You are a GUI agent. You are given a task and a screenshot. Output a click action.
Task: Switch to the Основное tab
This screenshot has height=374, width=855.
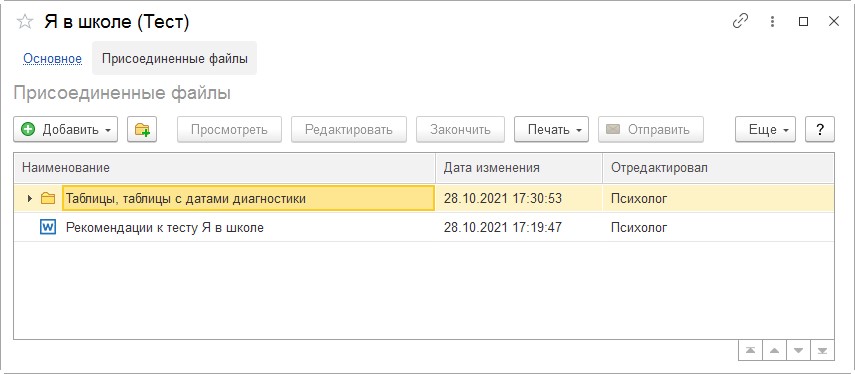(x=52, y=58)
